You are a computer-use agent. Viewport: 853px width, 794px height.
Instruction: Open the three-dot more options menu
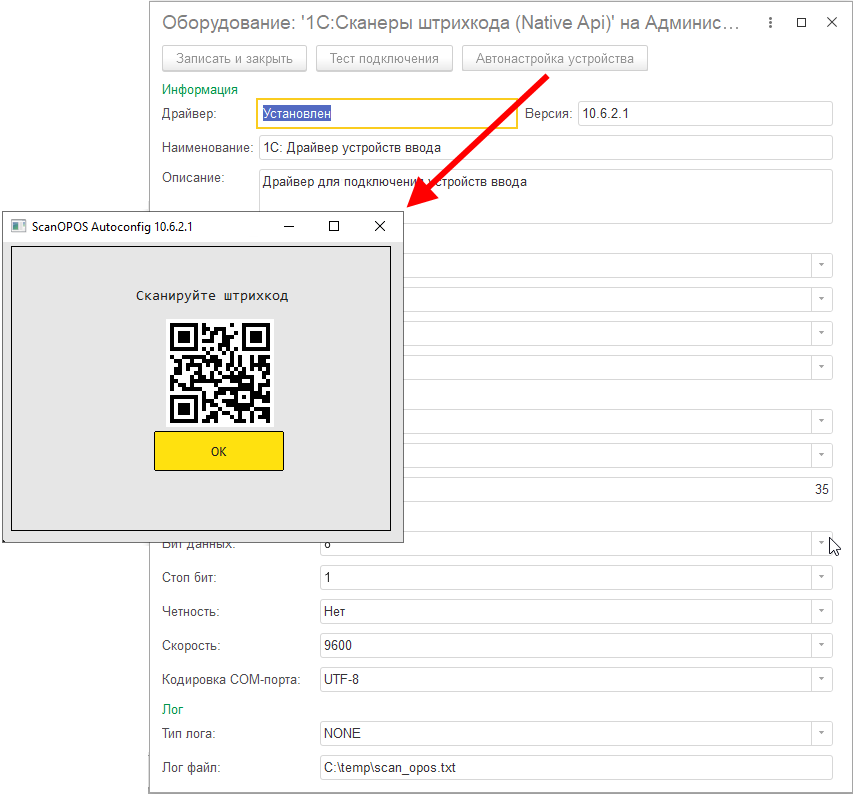coord(770,23)
